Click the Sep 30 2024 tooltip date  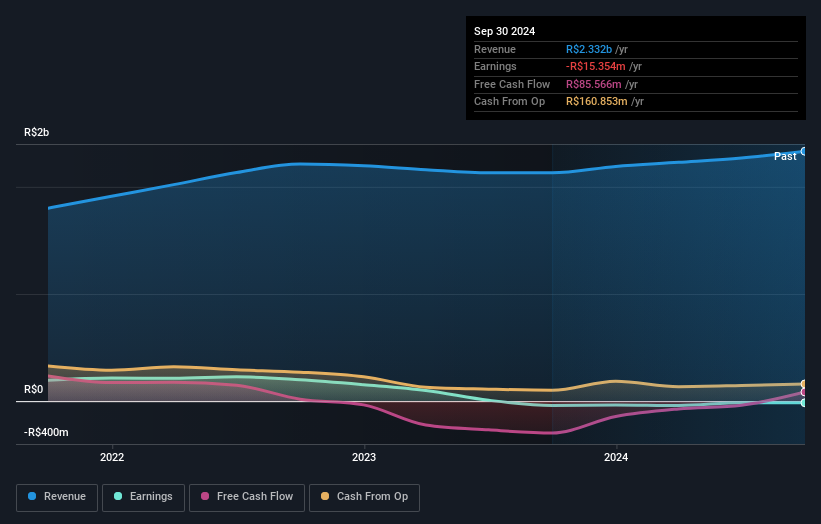point(504,31)
